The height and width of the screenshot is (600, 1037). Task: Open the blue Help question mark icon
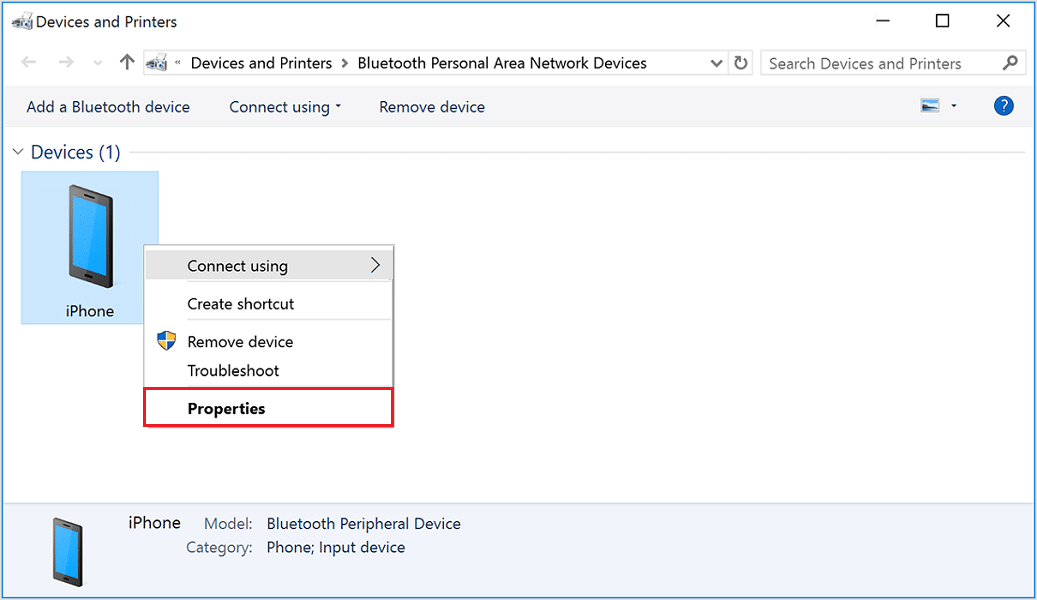(1003, 106)
